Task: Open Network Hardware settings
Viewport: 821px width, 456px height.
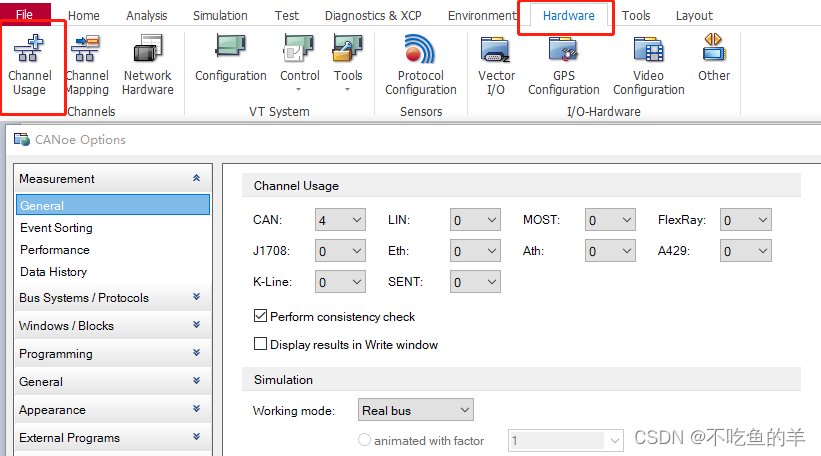Action: [x=148, y=65]
